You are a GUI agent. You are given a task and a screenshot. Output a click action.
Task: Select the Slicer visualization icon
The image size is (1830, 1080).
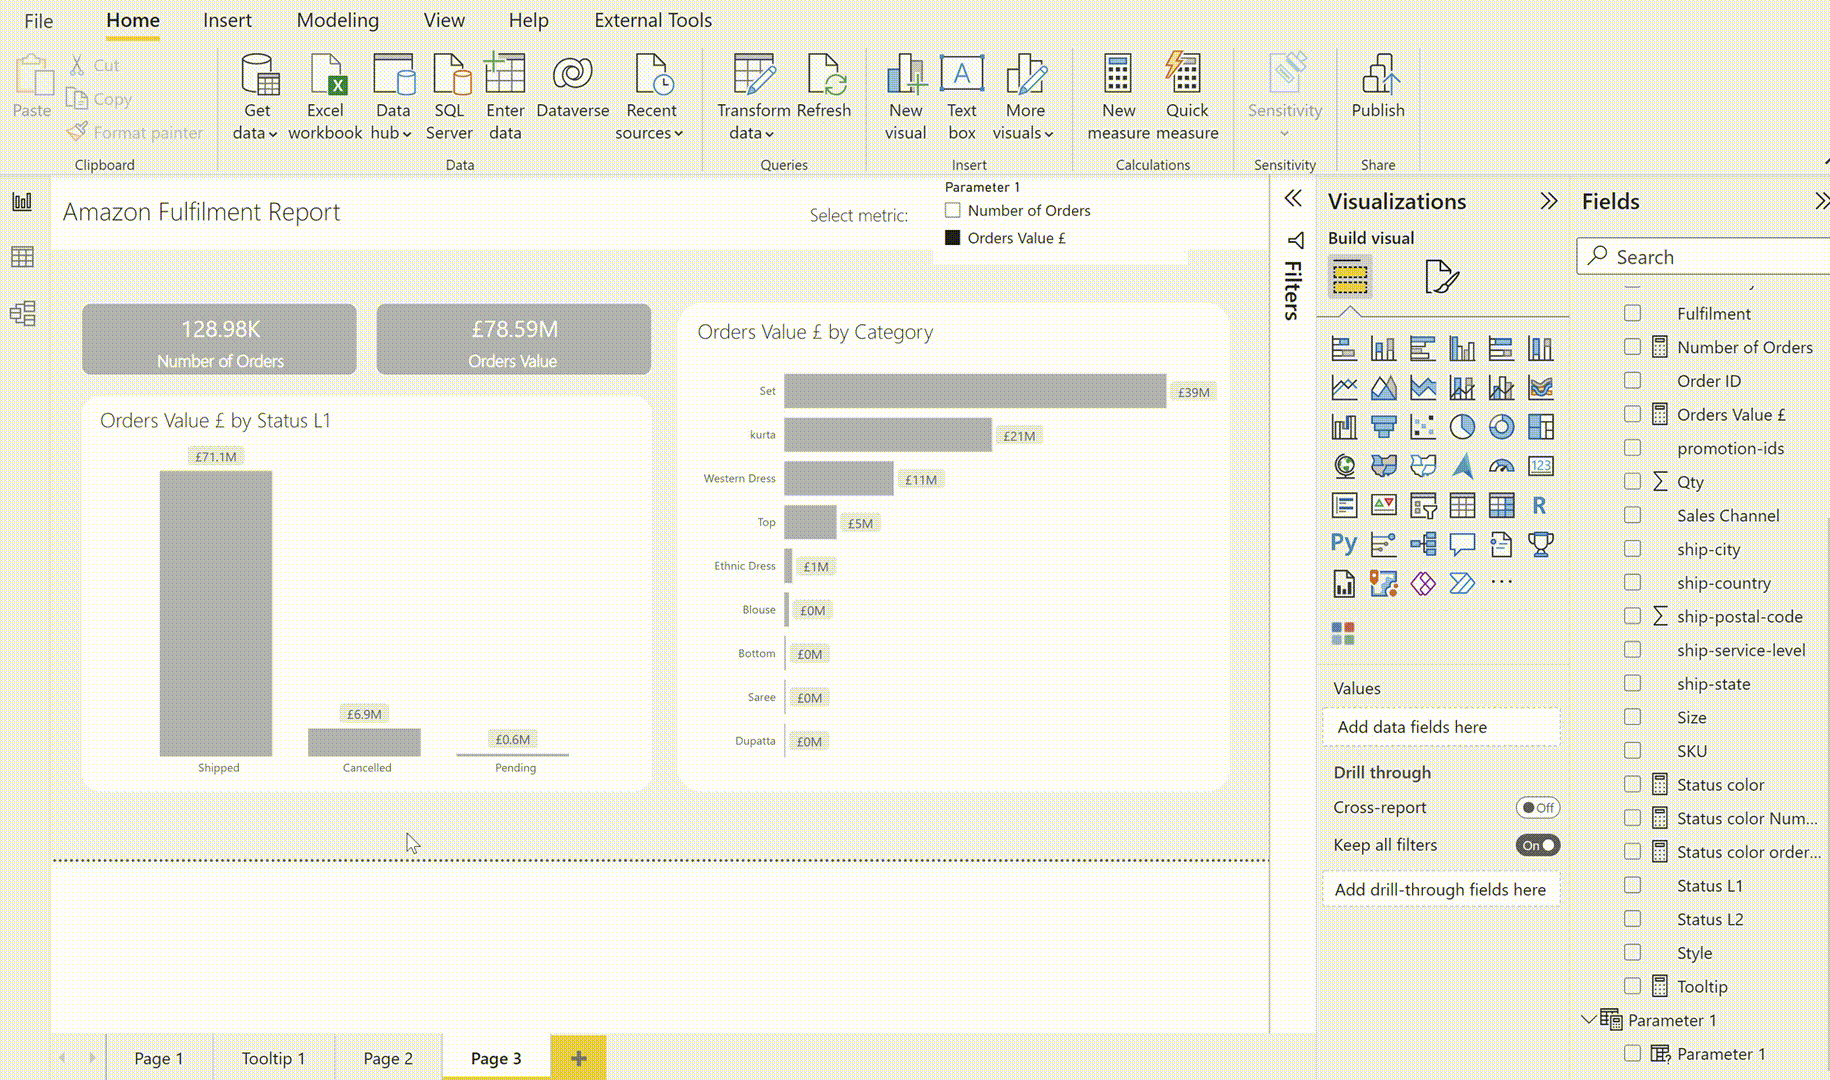click(x=1423, y=506)
